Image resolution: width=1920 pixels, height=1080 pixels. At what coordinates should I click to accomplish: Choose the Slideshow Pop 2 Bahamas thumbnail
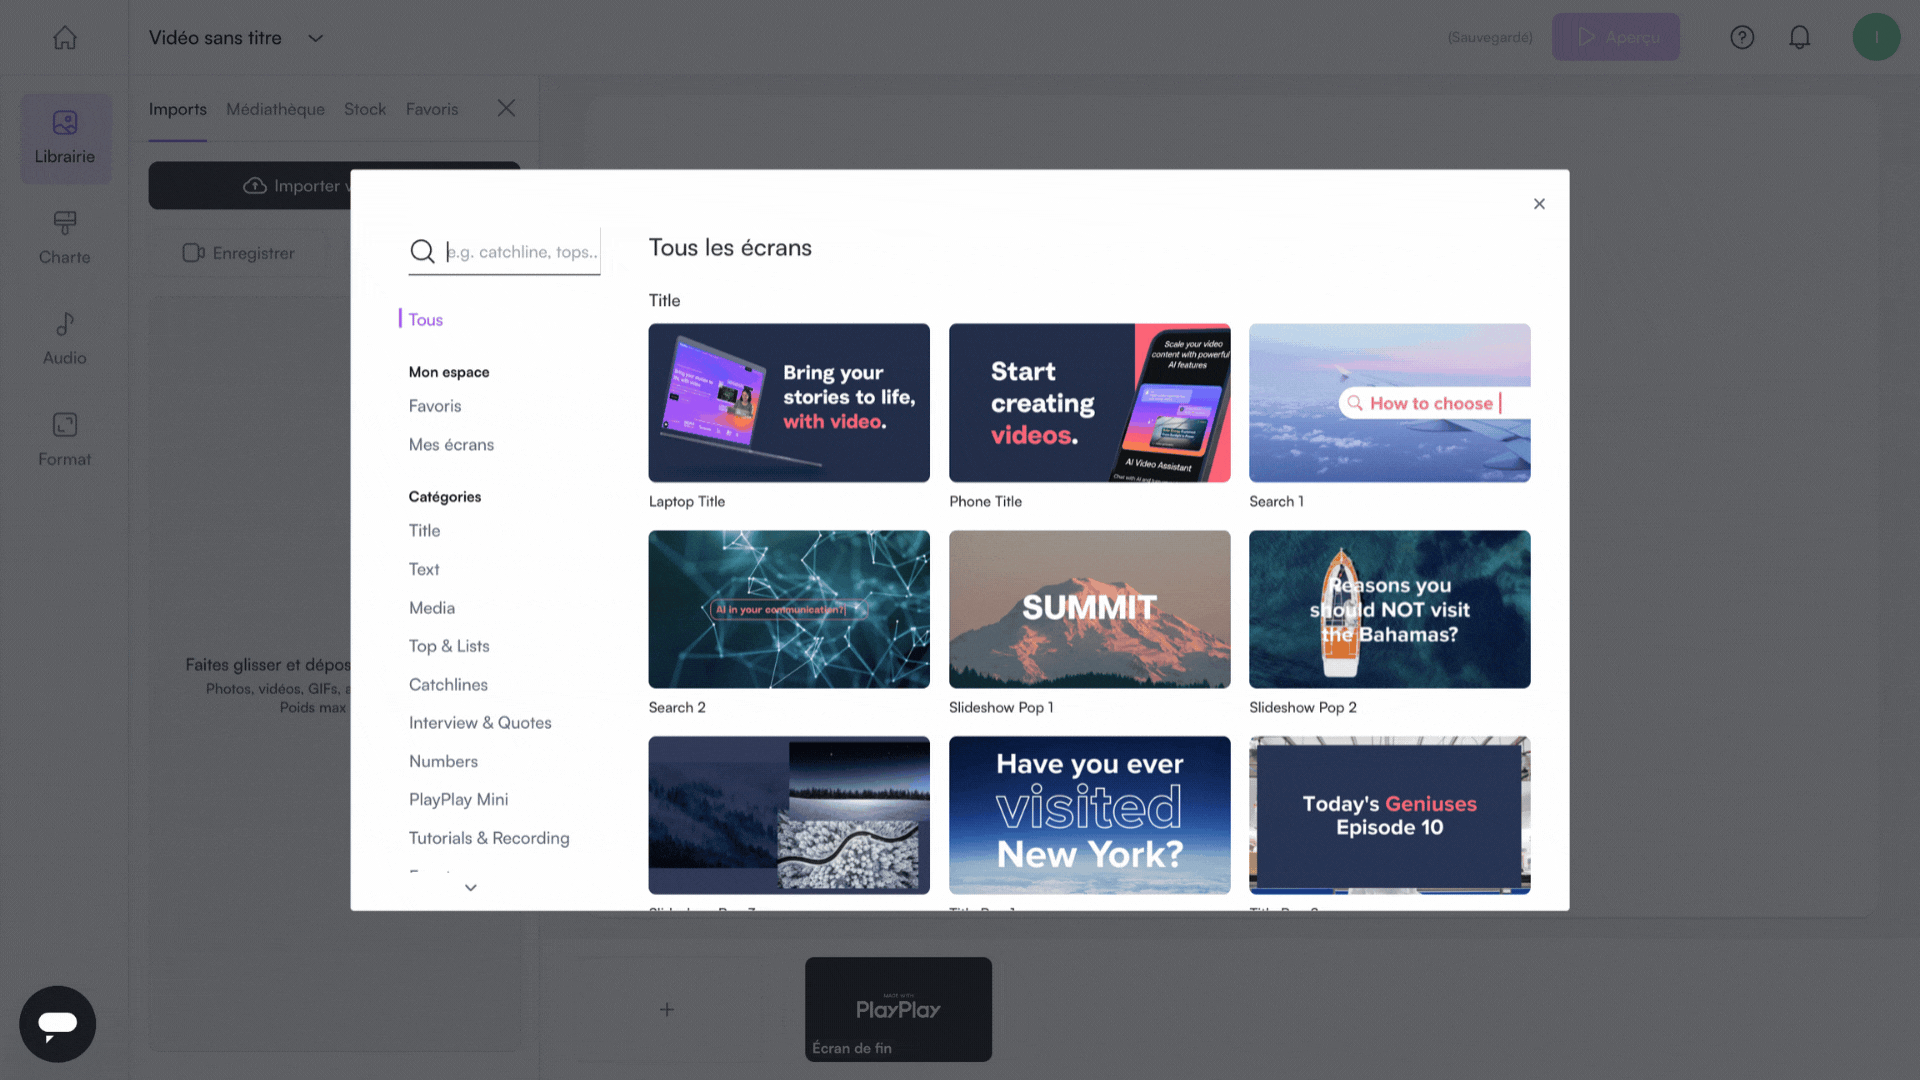[x=1390, y=609]
